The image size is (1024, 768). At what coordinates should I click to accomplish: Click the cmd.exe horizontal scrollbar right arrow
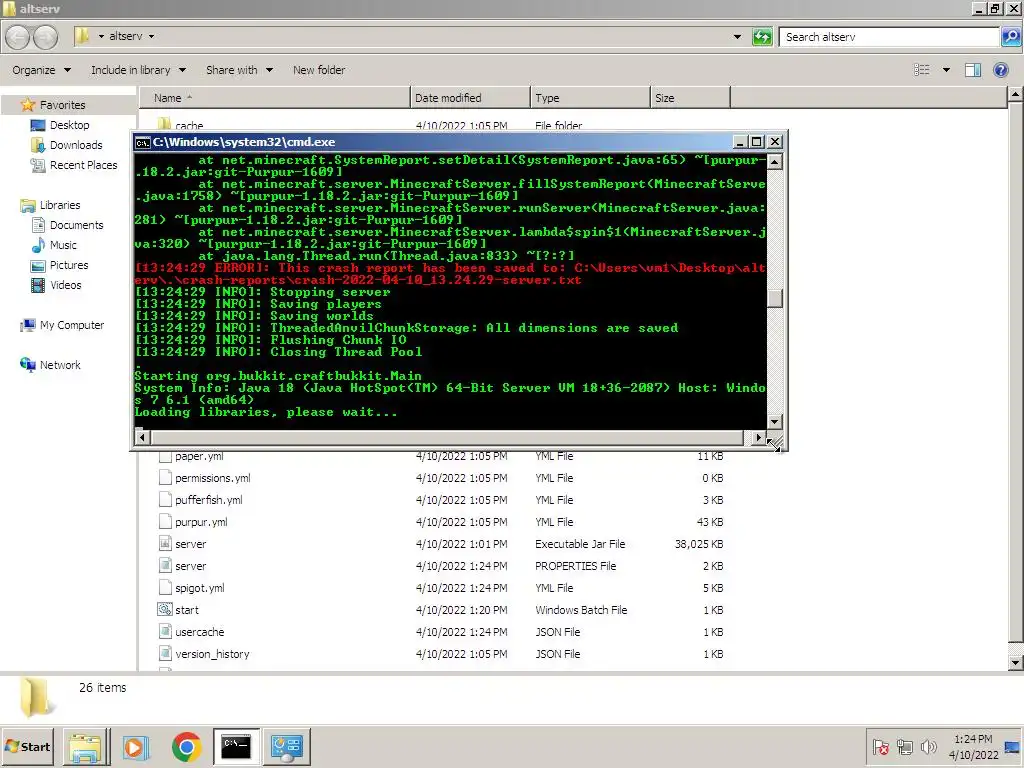(758, 438)
